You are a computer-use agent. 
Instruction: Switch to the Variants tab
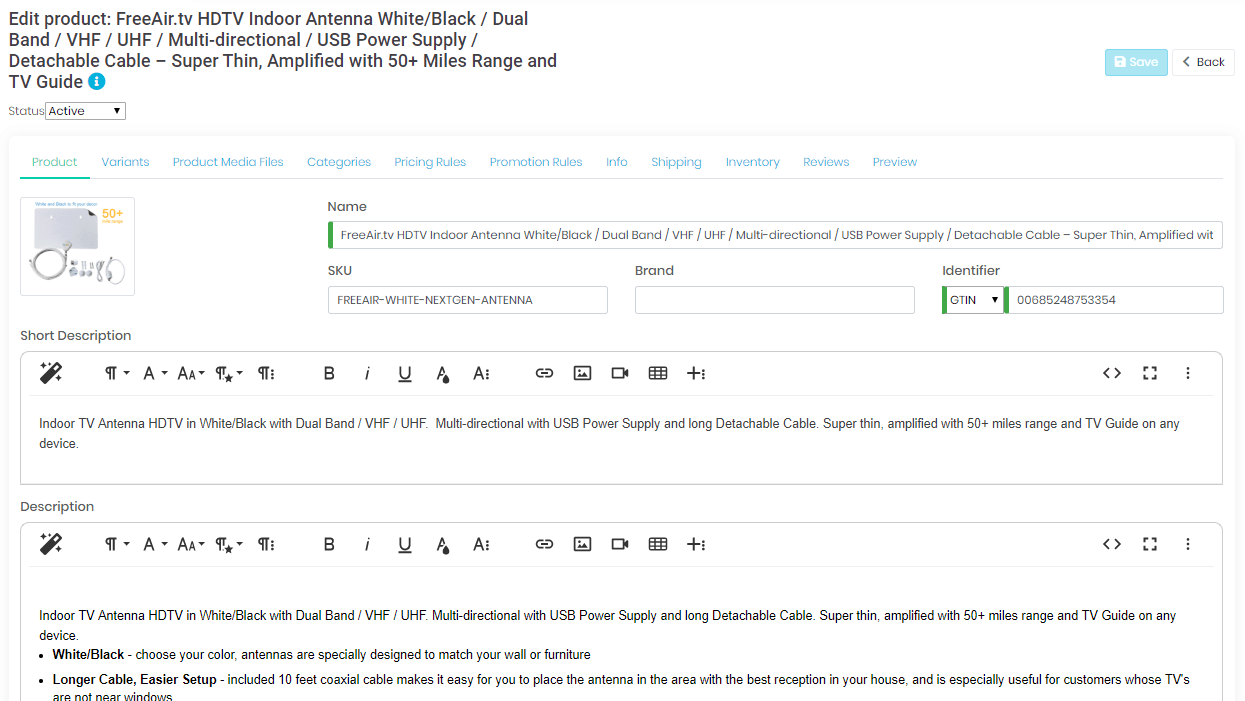(x=125, y=162)
